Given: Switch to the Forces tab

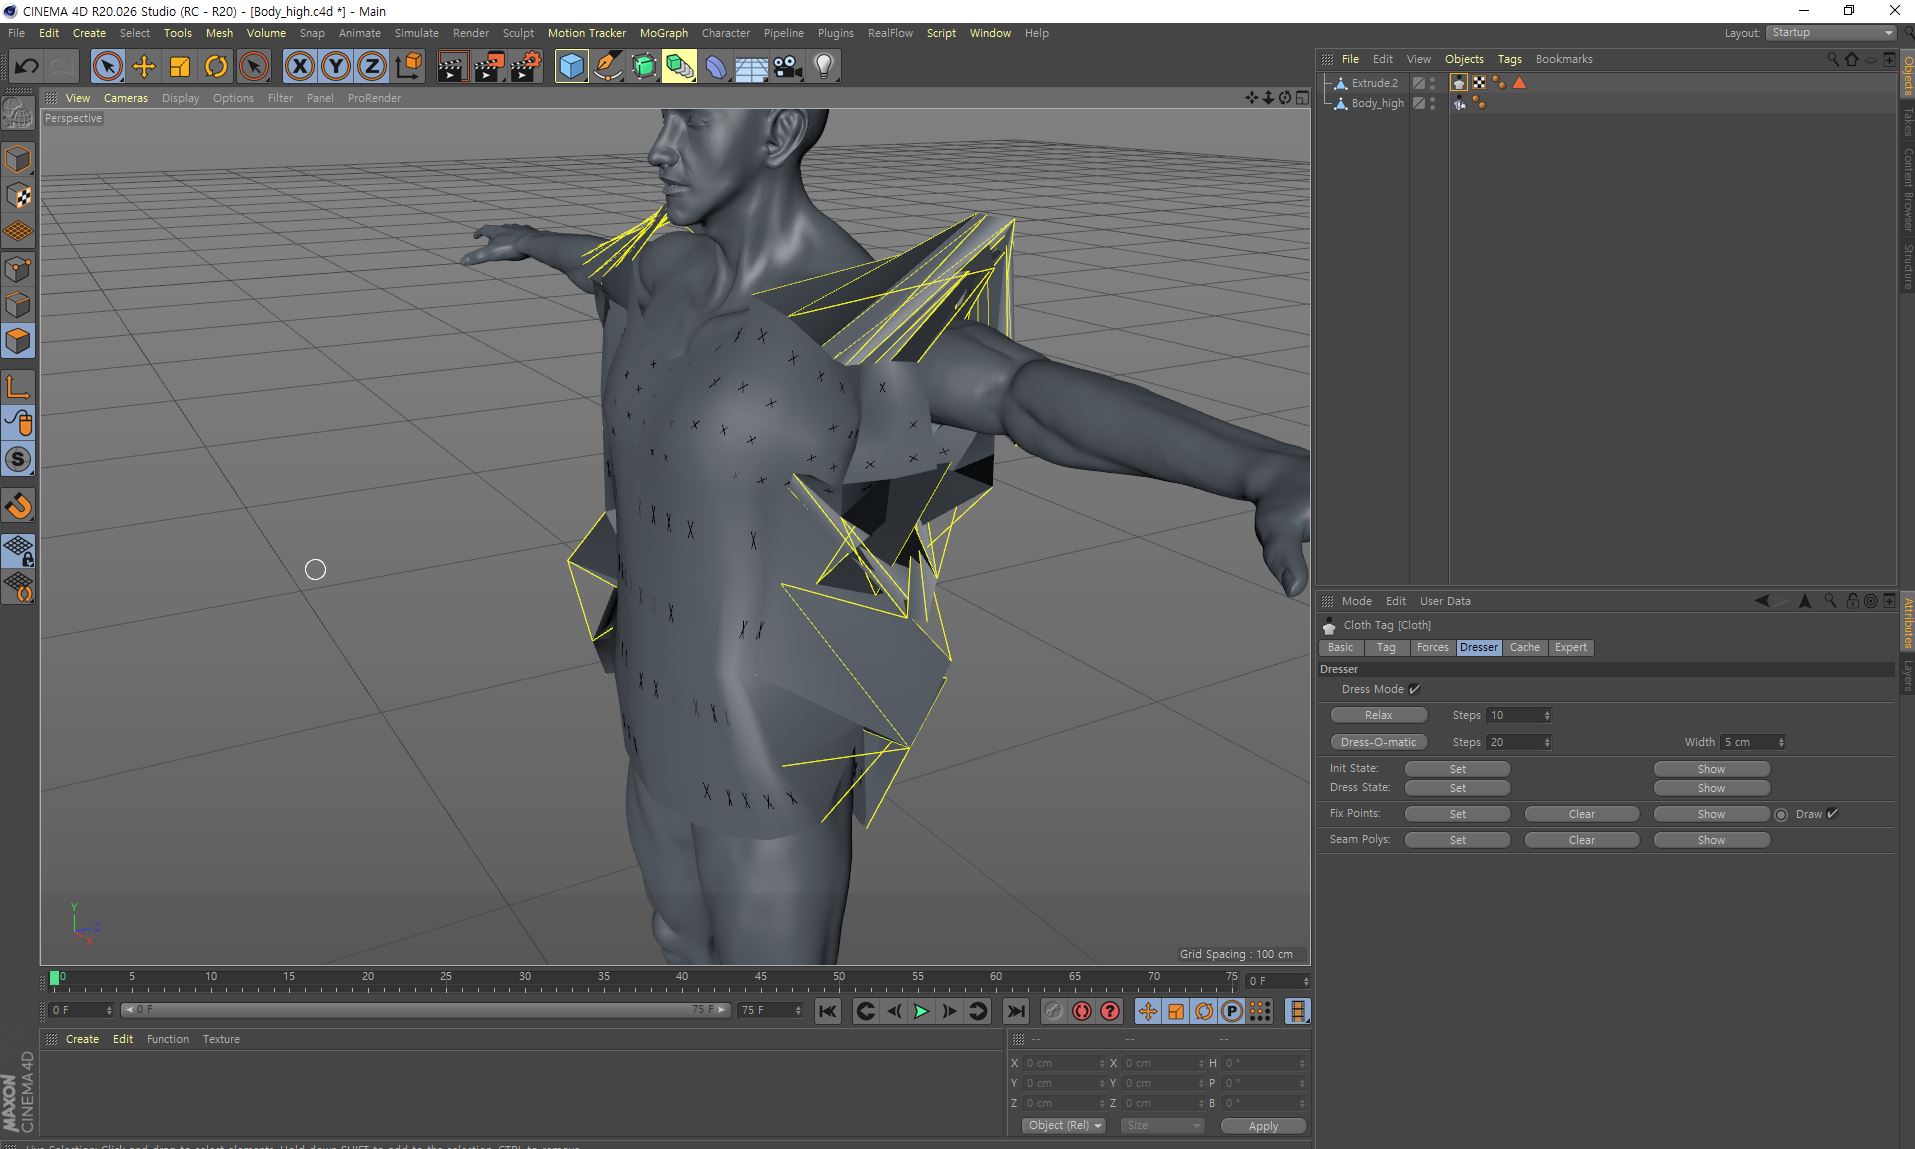Looking at the screenshot, I should coord(1432,647).
